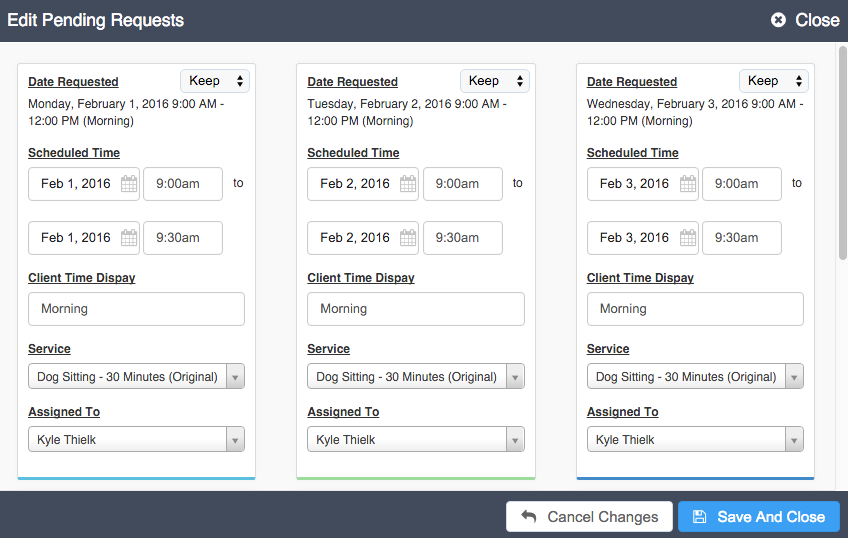Click the Save And Close button
848x538 pixels.
coord(759,517)
